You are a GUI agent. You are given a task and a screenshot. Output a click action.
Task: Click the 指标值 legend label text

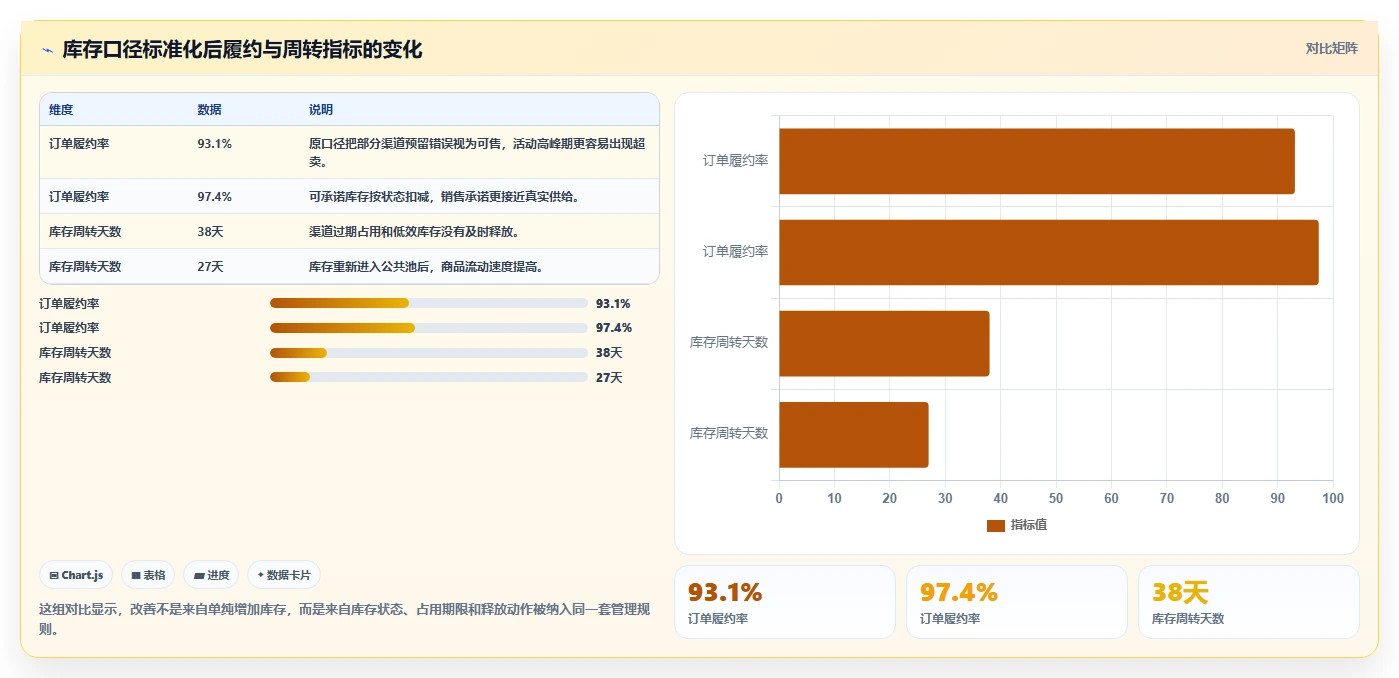click(x=1028, y=525)
